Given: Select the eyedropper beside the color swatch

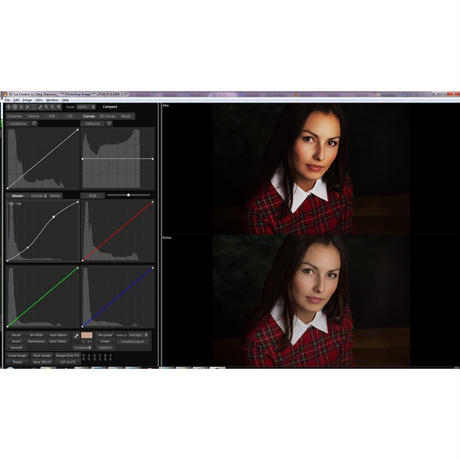Looking at the screenshot, I should pos(76,335).
